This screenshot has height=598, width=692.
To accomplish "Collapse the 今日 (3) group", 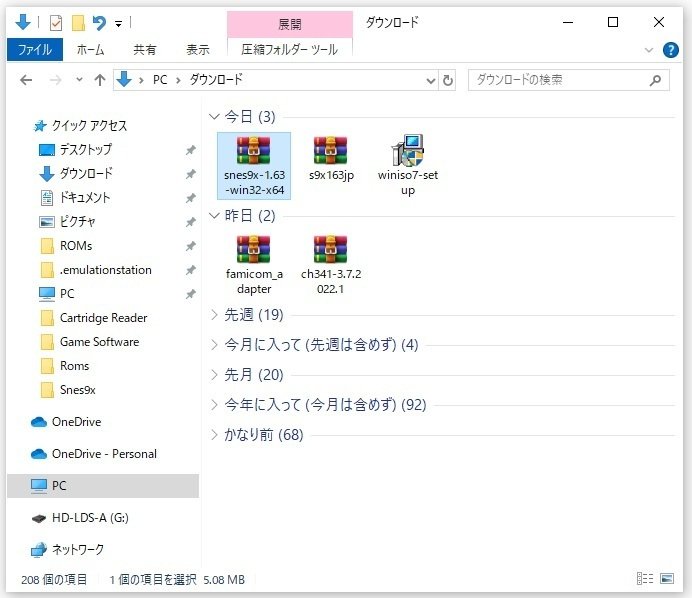I will (214, 117).
